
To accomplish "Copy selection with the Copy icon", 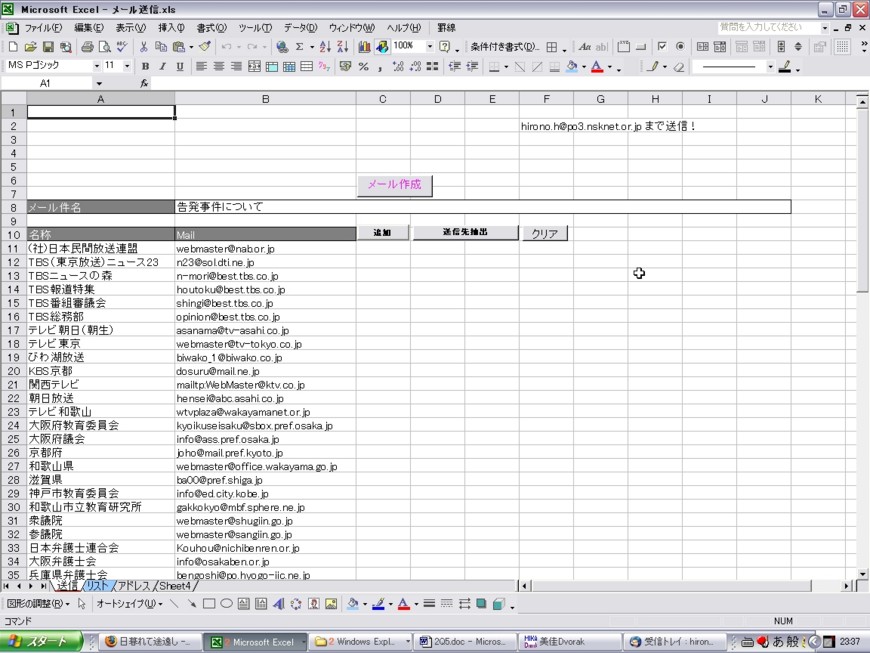I will click(x=161, y=47).
